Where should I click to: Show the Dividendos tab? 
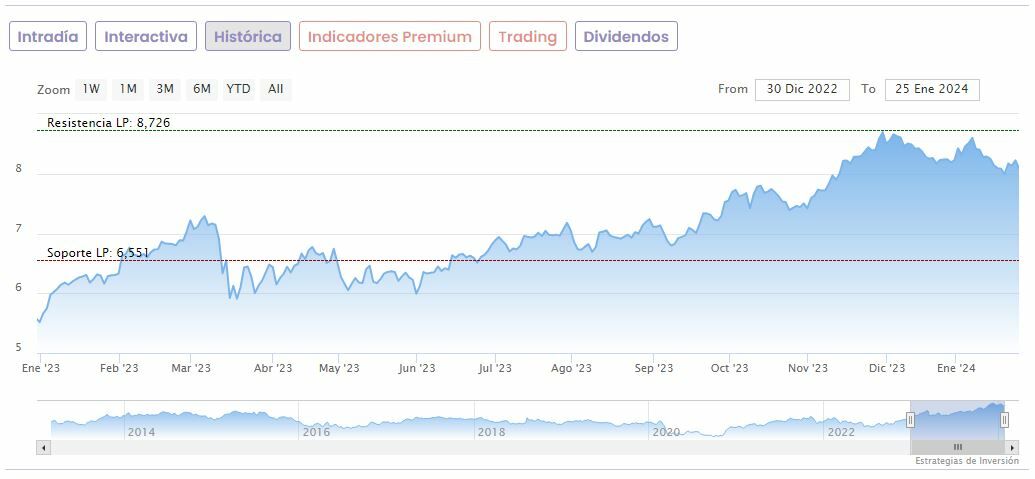point(626,37)
